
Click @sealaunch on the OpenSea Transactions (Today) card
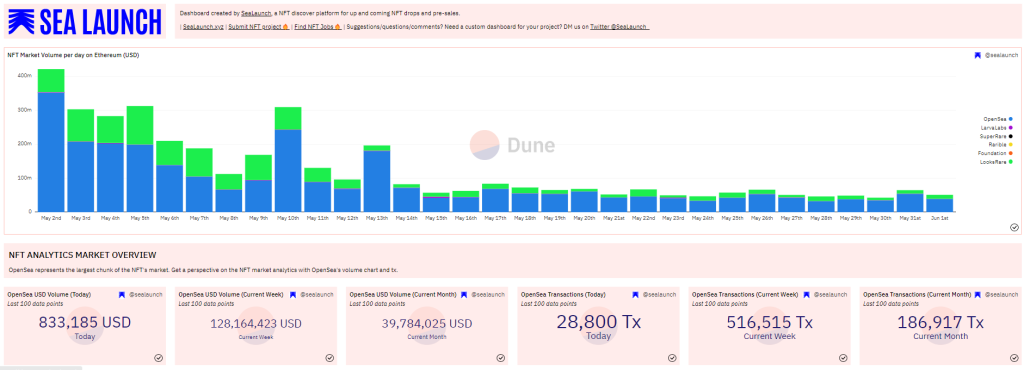click(659, 295)
